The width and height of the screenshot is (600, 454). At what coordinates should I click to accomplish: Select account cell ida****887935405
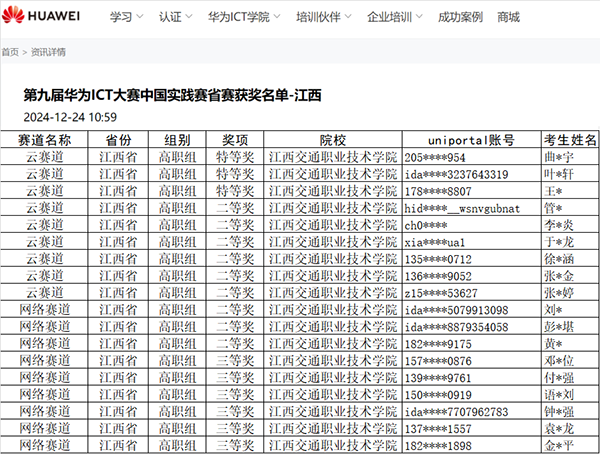click(472, 327)
